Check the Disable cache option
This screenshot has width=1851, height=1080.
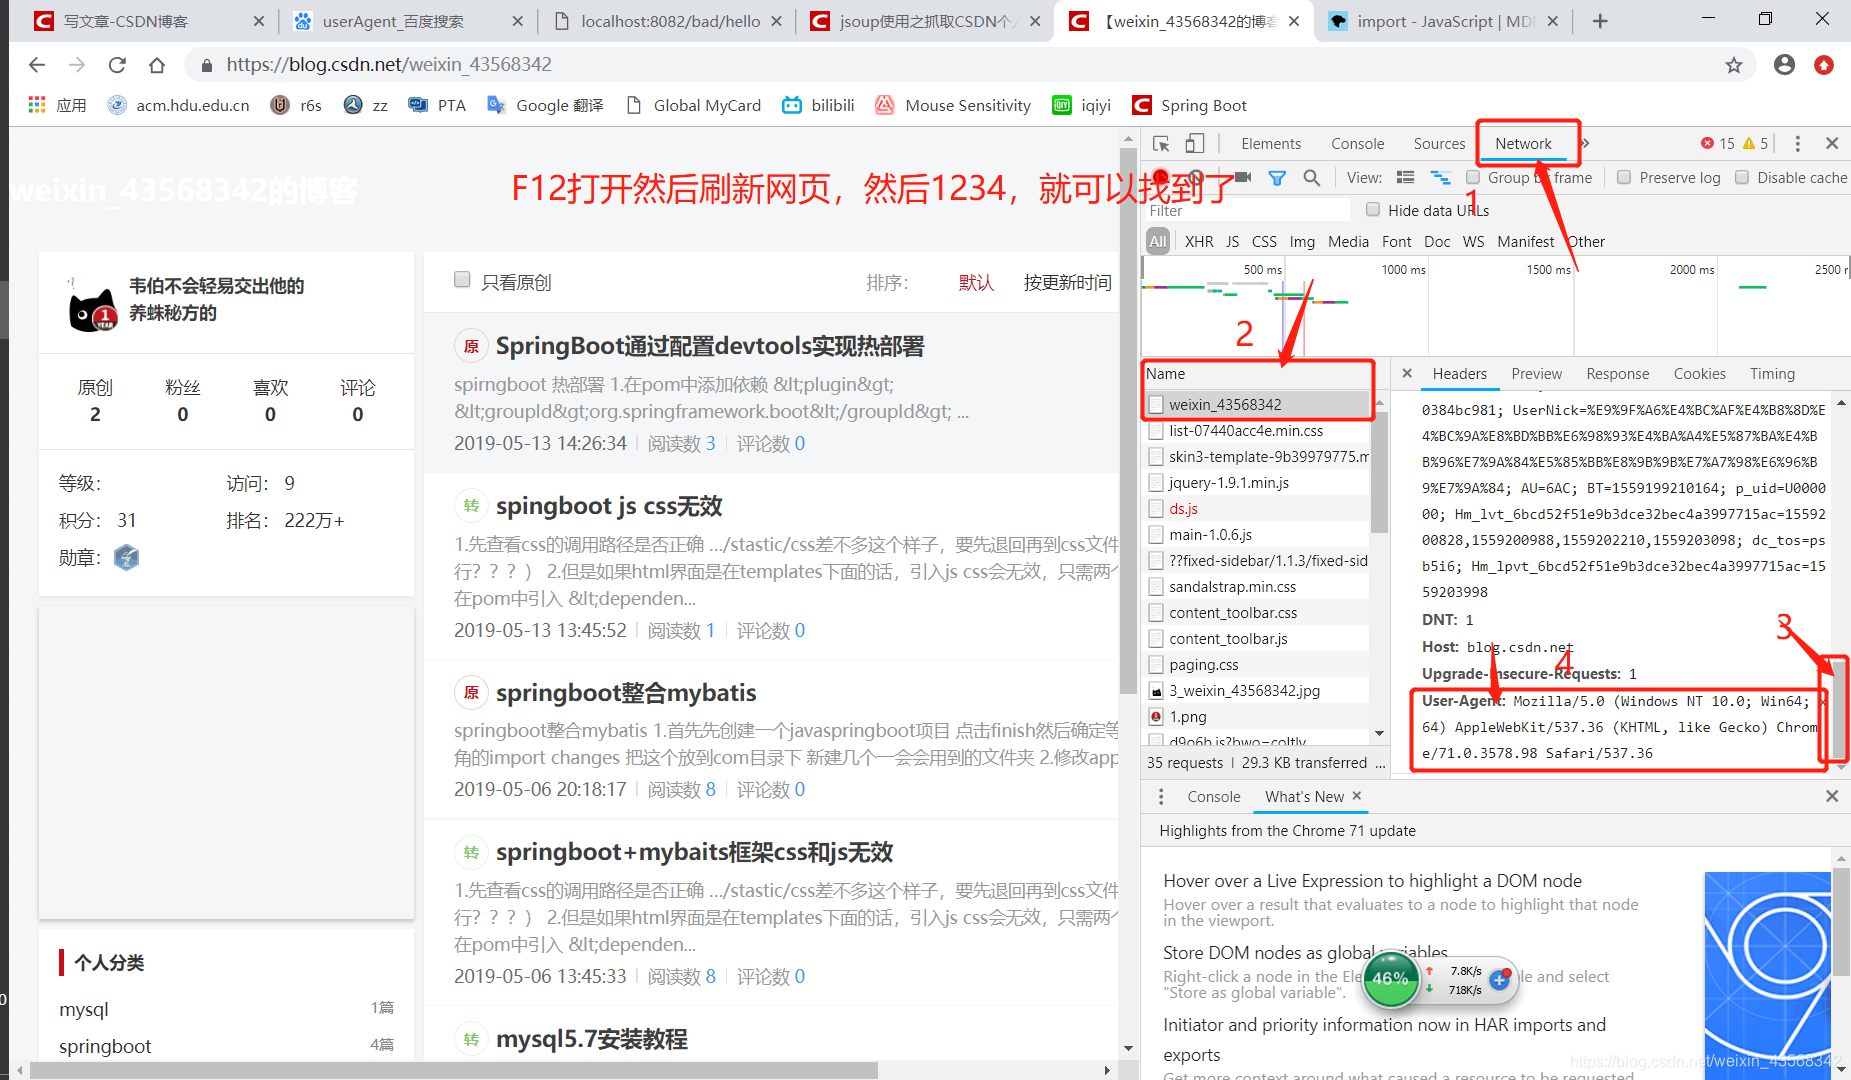click(x=1742, y=177)
